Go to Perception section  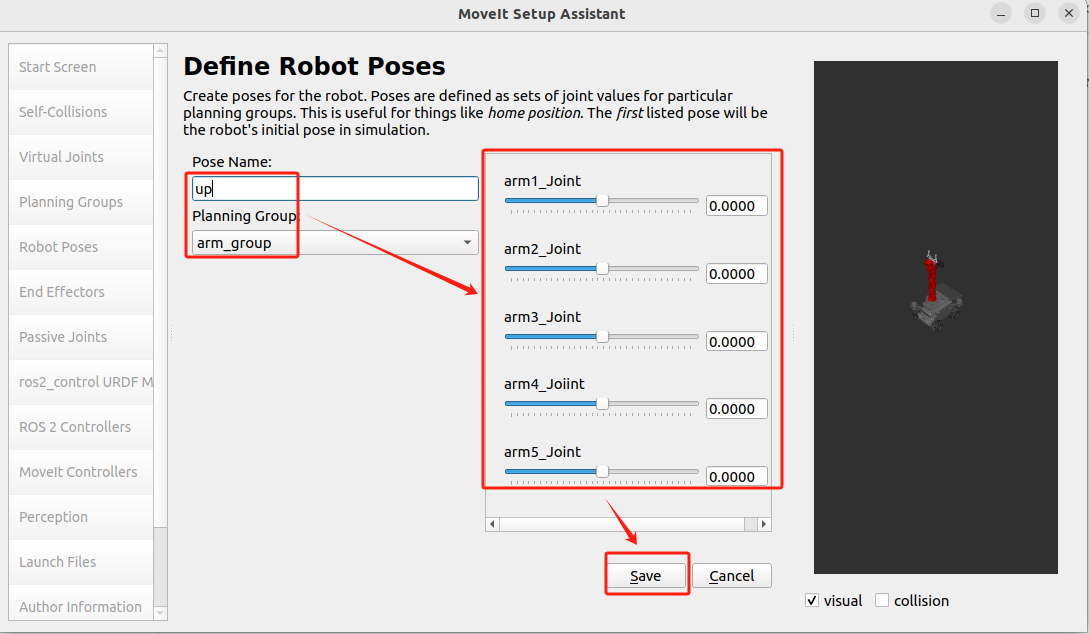coord(81,517)
